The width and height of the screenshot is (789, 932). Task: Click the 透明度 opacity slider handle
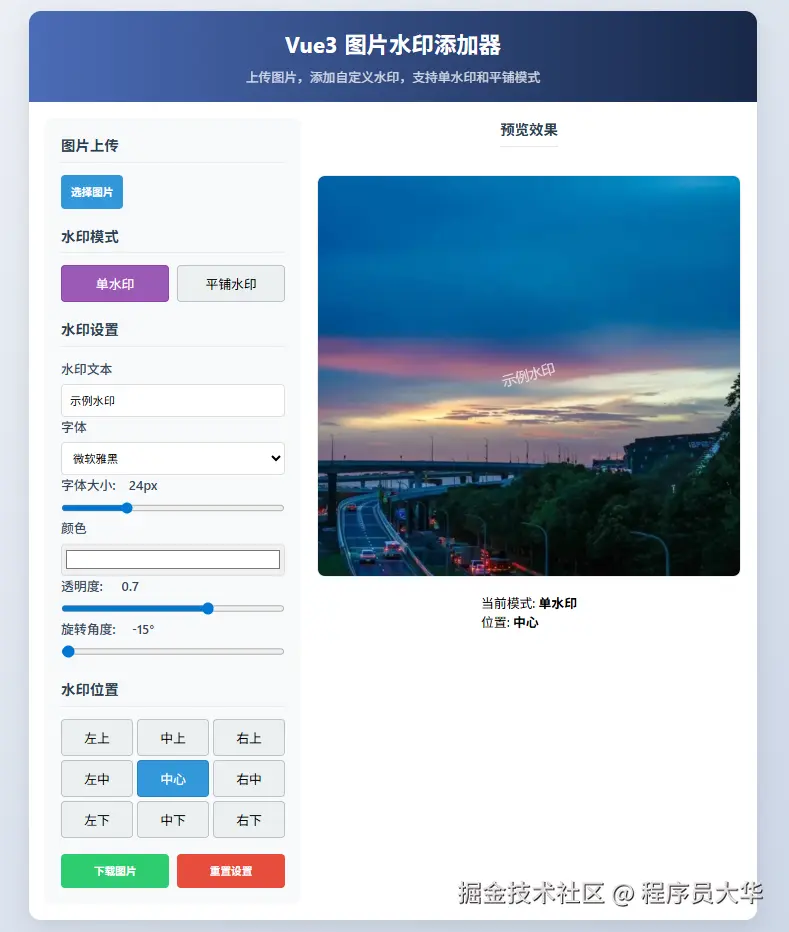click(208, 609)
